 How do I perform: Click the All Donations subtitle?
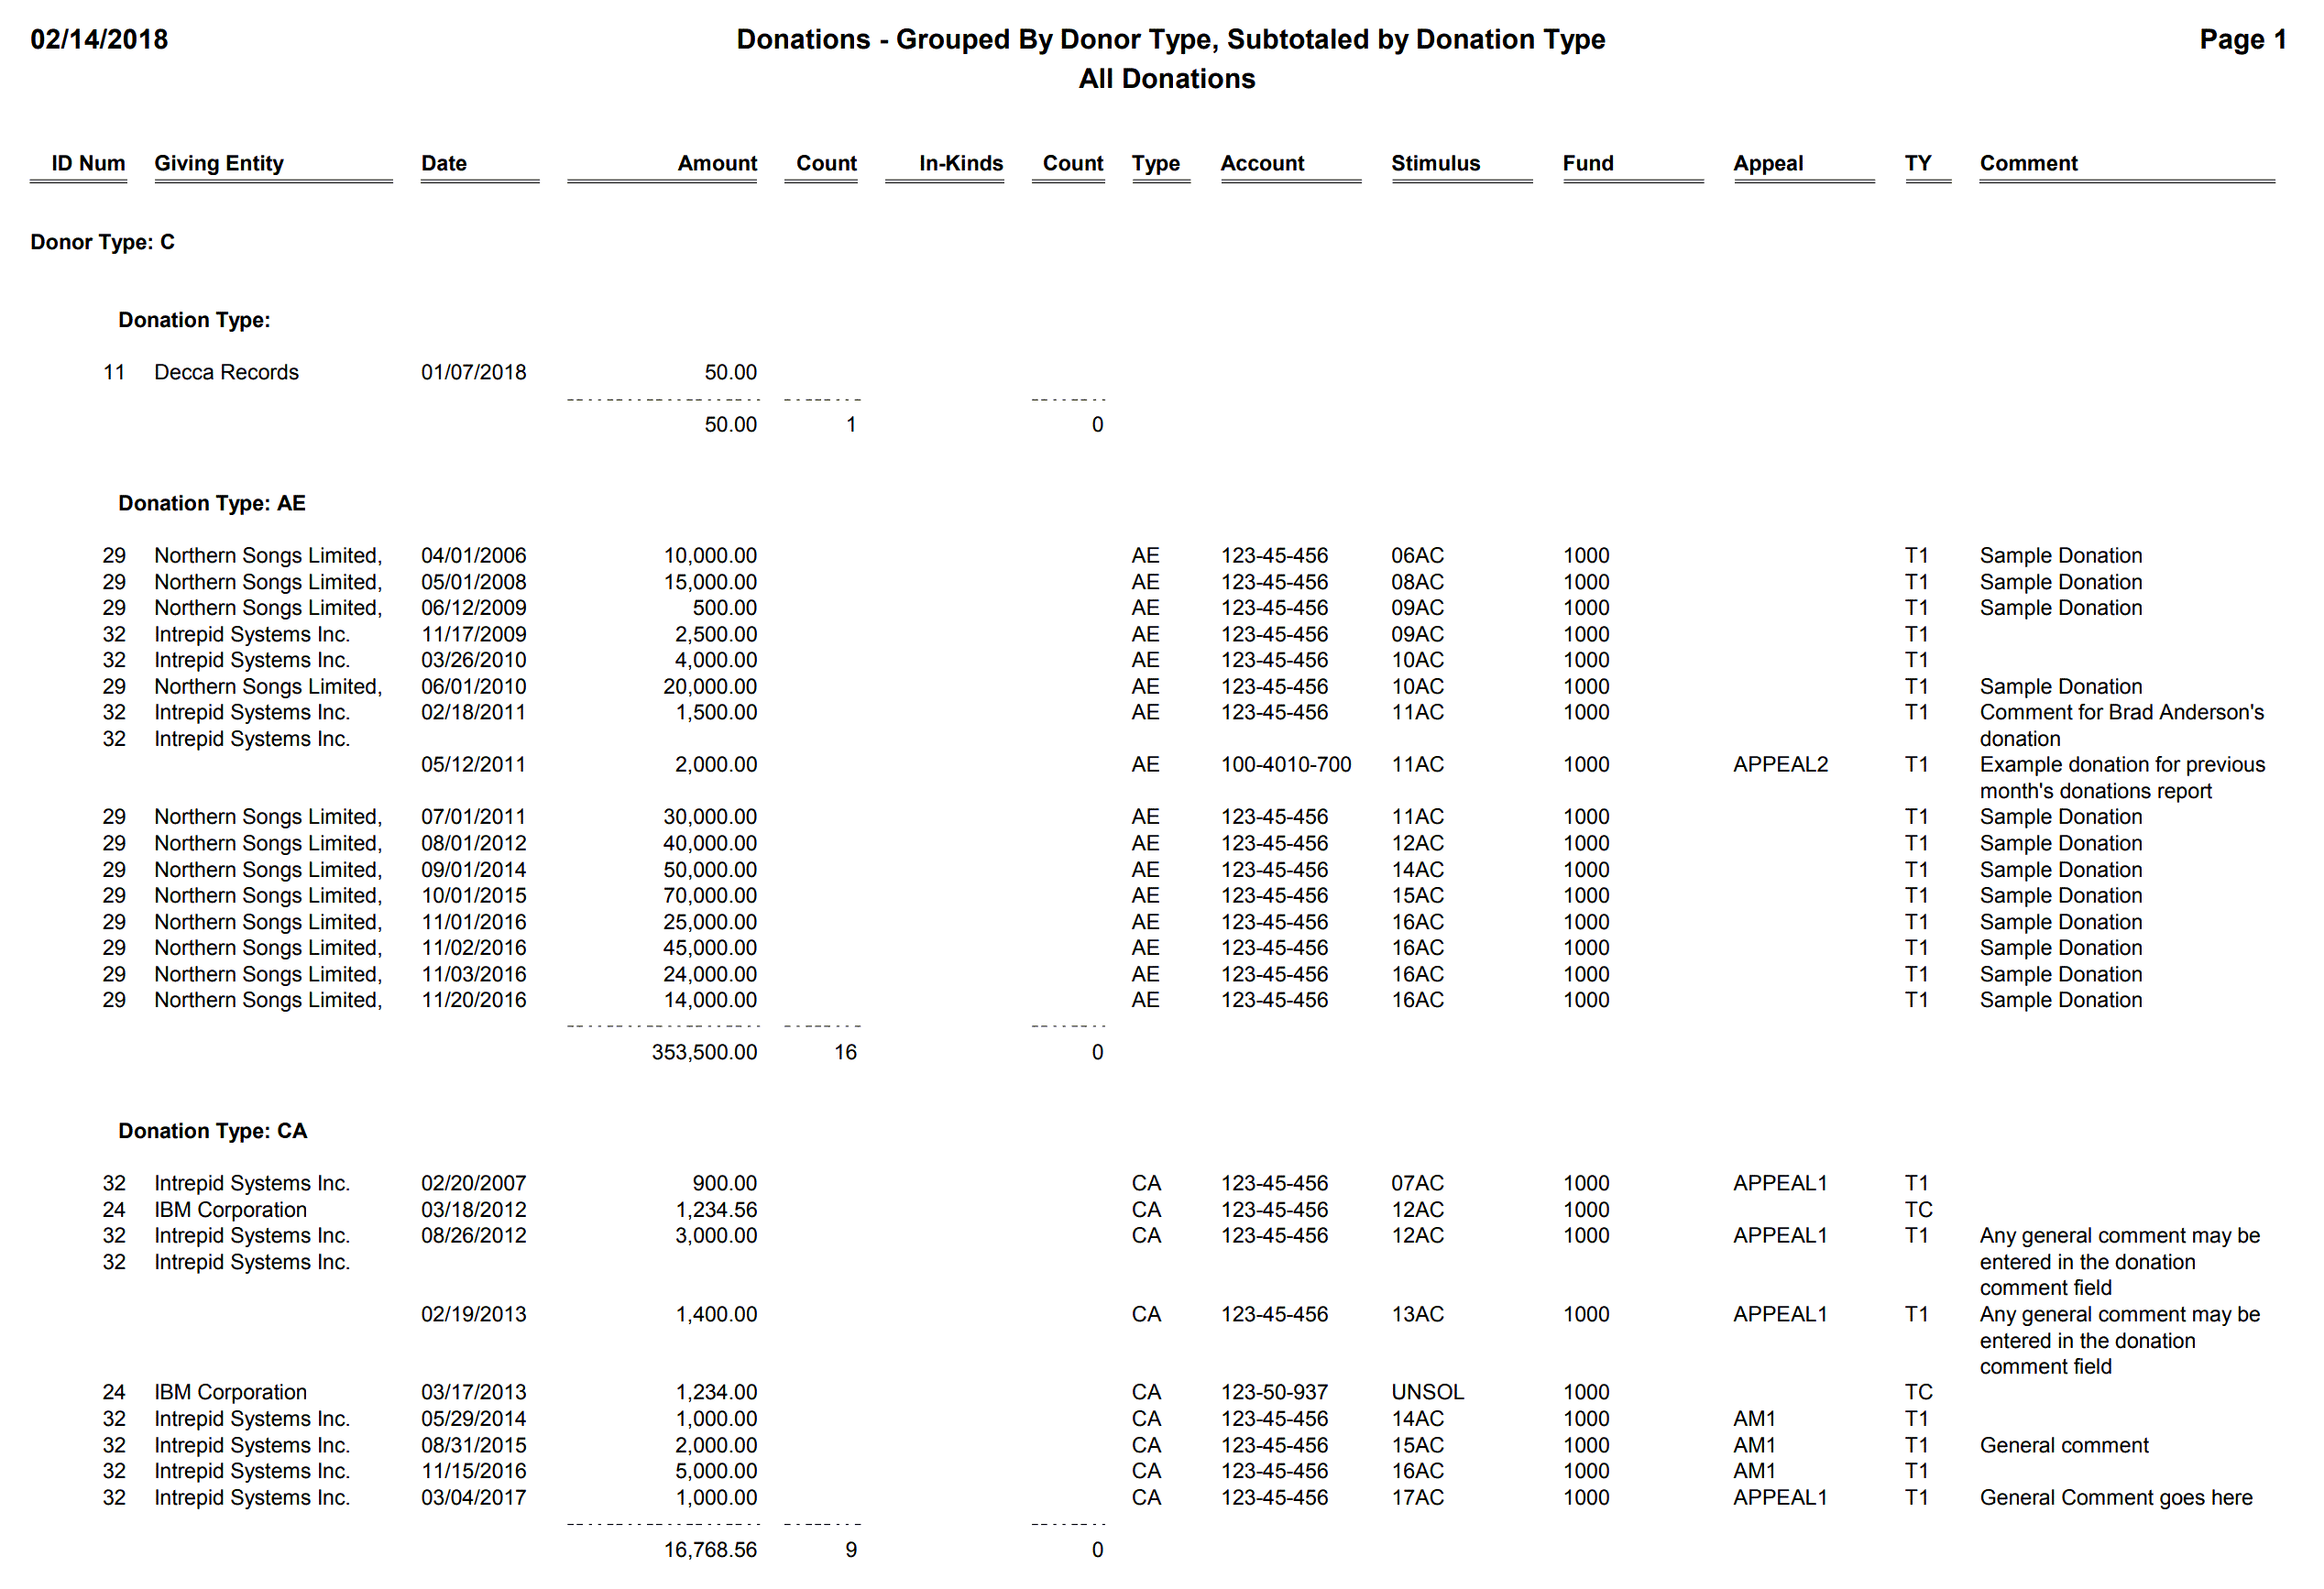pos(1166,78)
